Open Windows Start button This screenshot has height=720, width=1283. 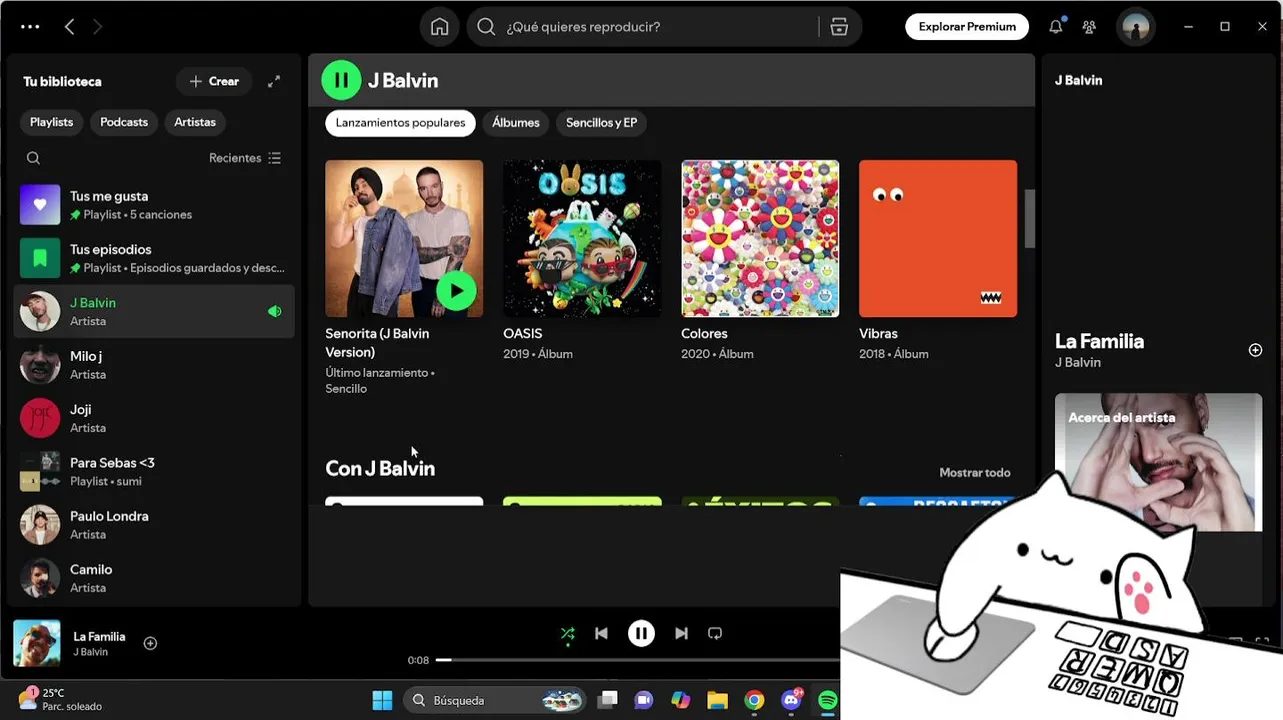click(x=382, y=700)
